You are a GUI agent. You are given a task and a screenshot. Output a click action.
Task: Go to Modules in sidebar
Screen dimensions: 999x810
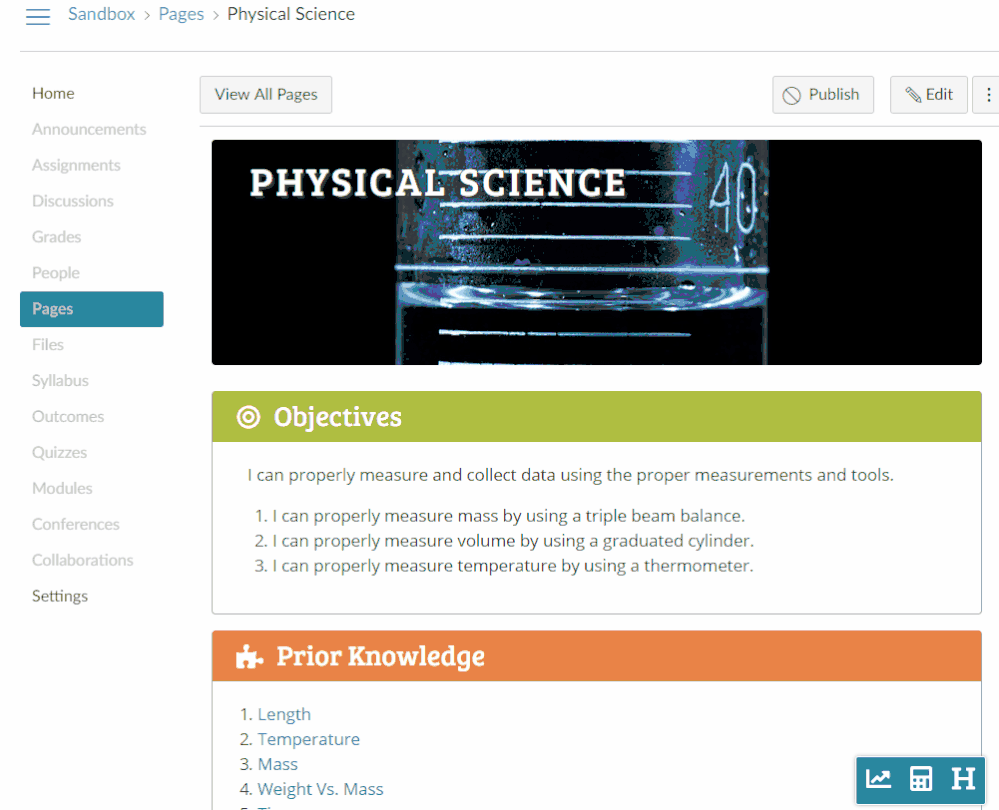pyautogui.click(x=62, y=488)
